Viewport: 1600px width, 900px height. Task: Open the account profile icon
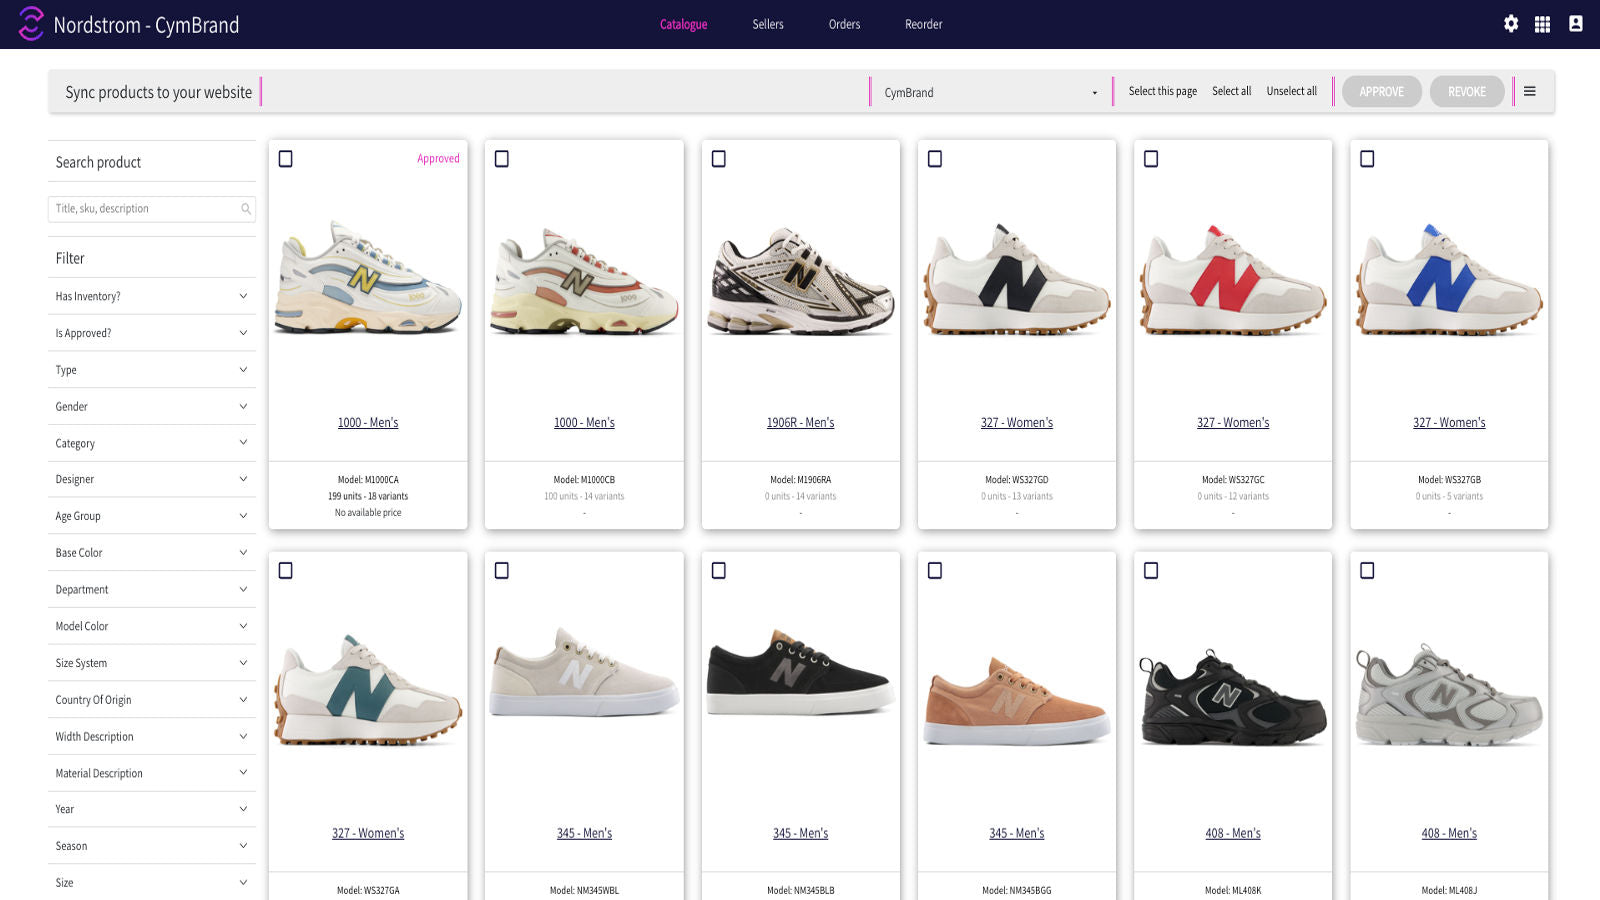coord(1575,24)
